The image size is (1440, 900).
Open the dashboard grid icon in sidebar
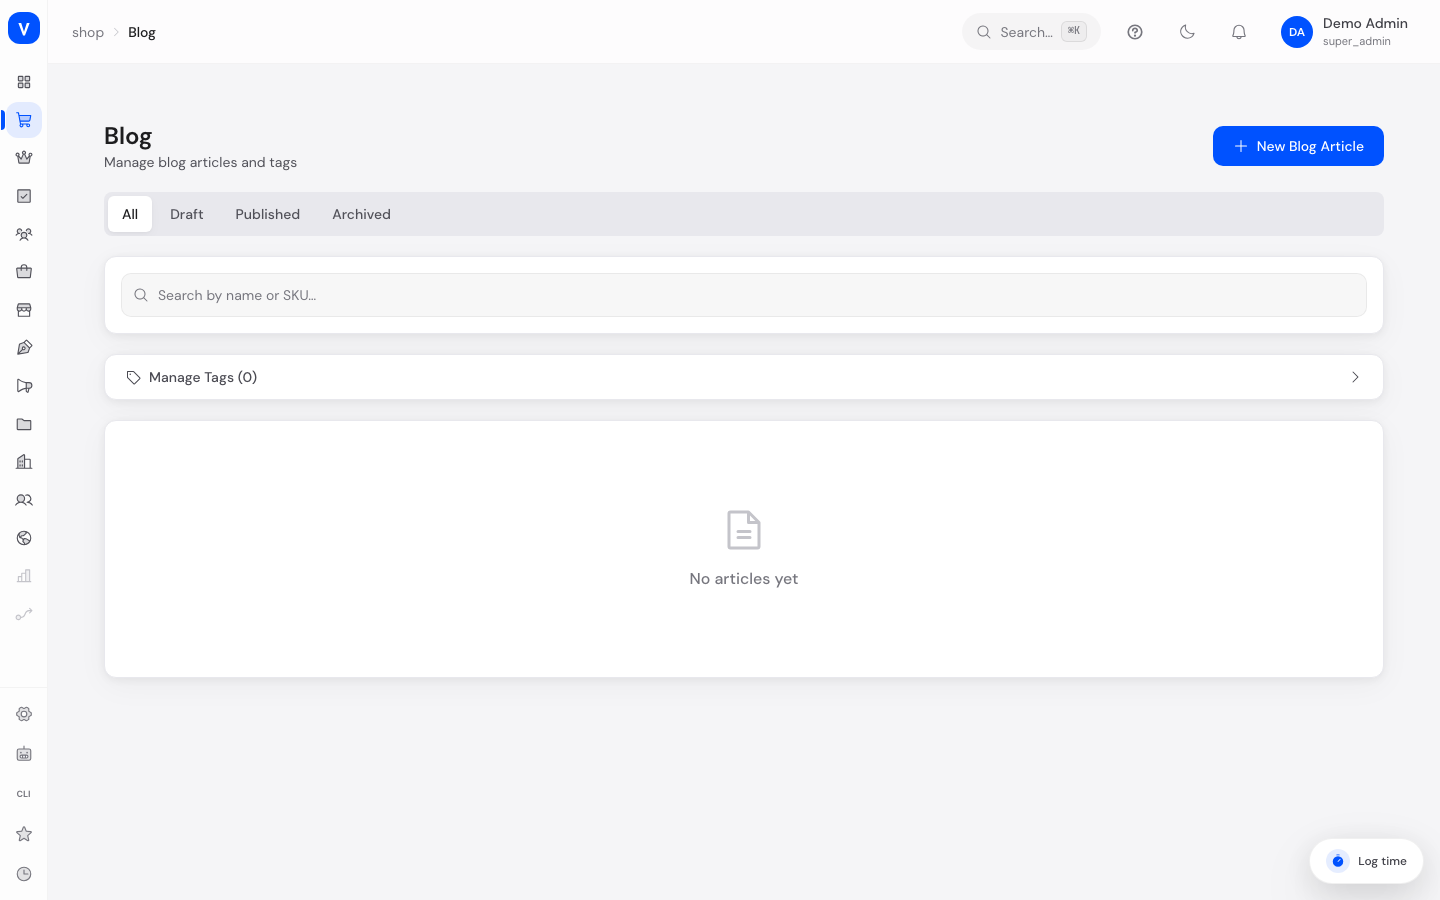24,82
